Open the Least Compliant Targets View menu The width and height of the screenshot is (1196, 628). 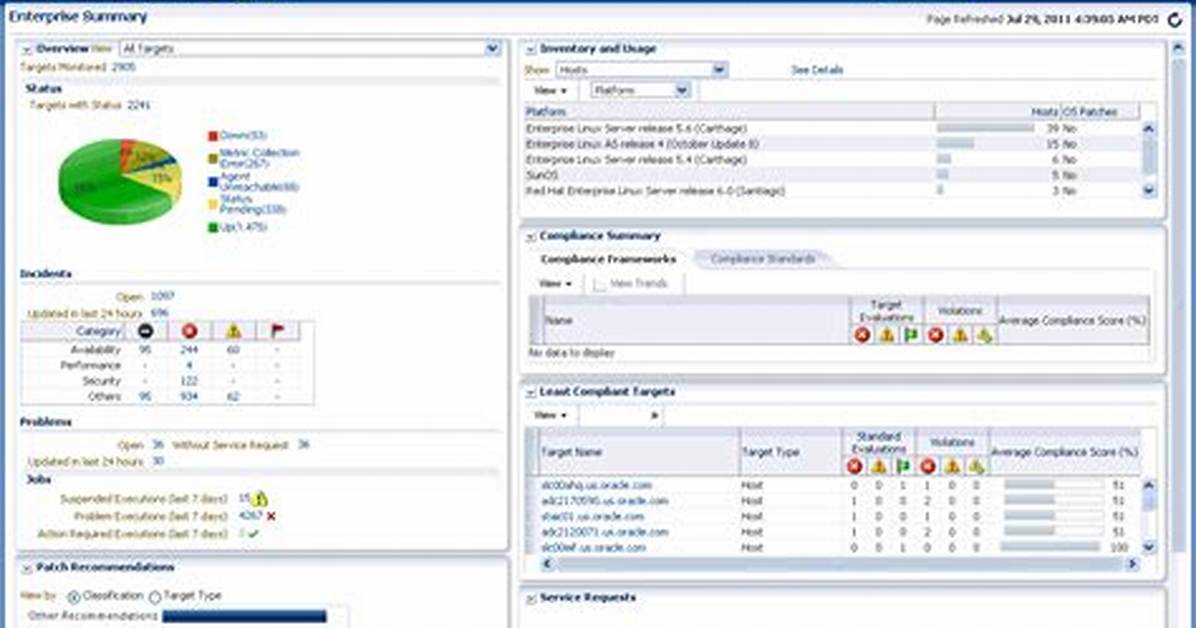(x=550, y=415)
